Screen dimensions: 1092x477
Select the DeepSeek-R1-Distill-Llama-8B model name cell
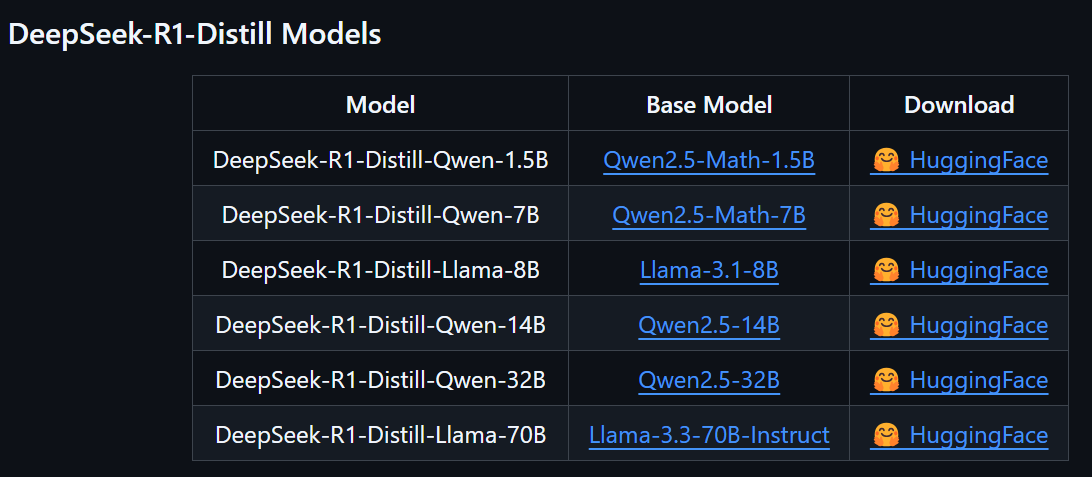[380, 270]
